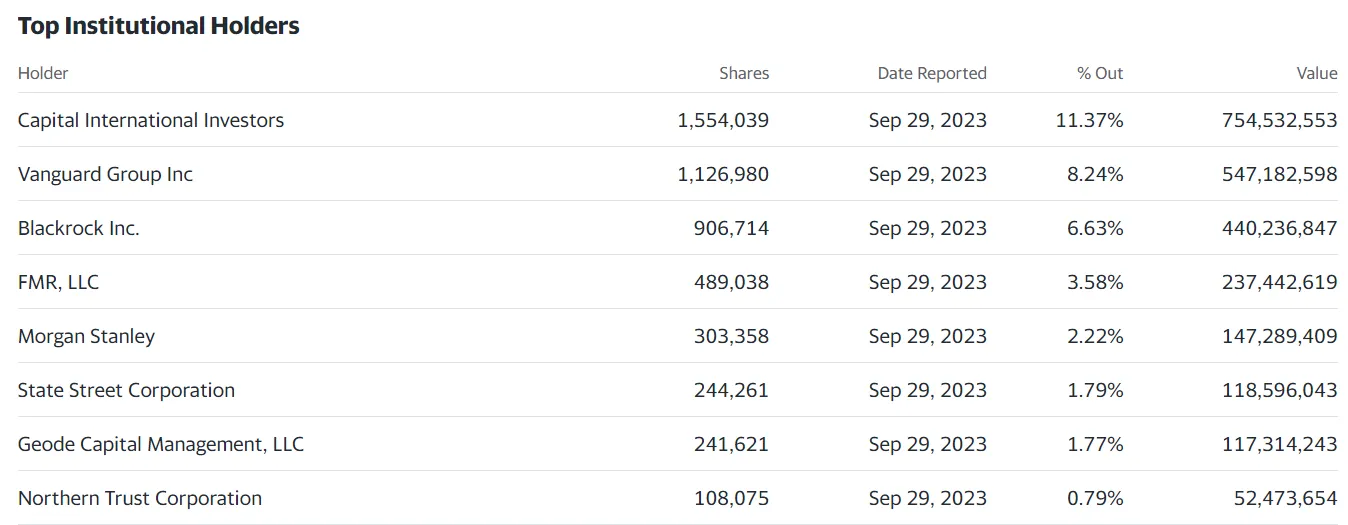Select Northern Trust Corporation holder
Viewport: 1348px width, 525px height.
click(140, 498)
